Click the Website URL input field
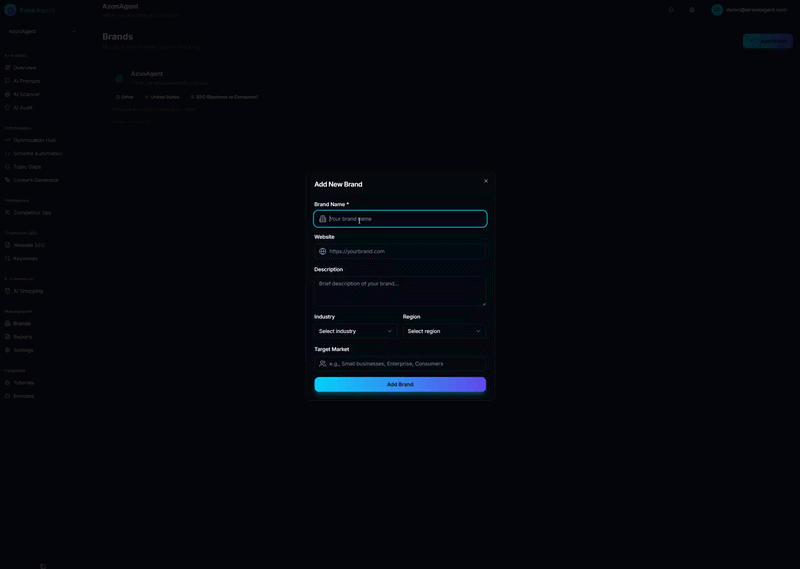The width and height of the screenshot is (800, 569). click(x=405, y=251)
